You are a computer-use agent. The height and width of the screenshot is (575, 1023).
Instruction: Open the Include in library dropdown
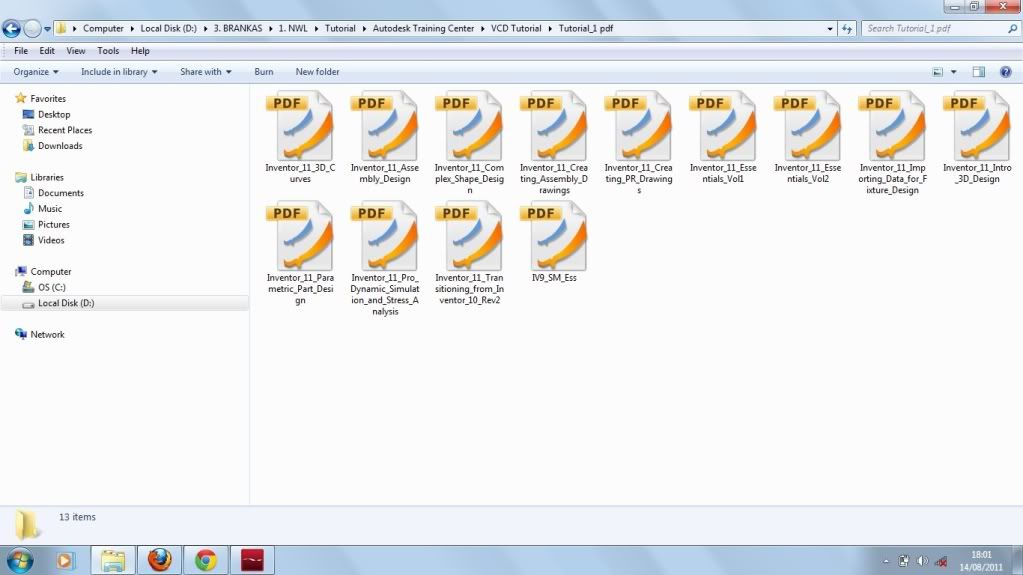tap(119, 72)
